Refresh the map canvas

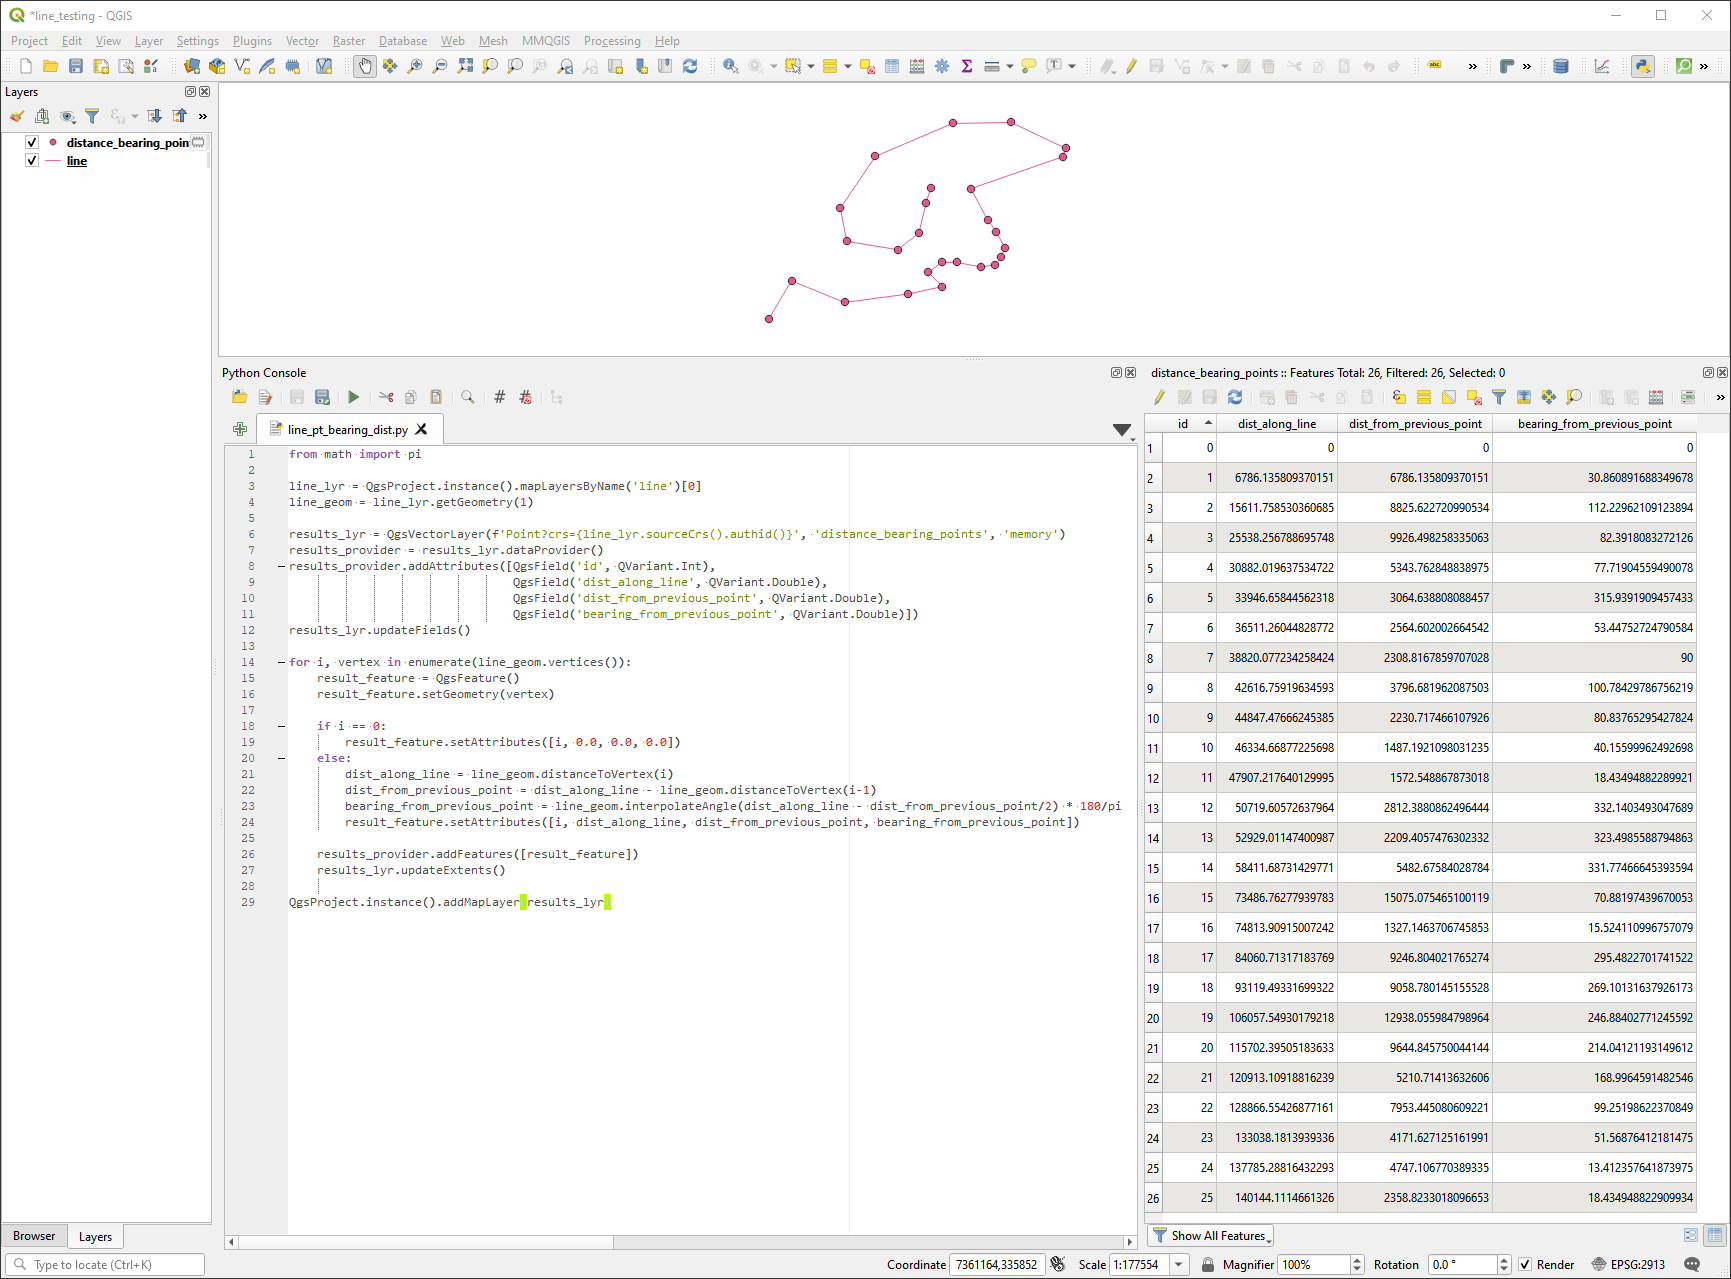coord(690,66)
